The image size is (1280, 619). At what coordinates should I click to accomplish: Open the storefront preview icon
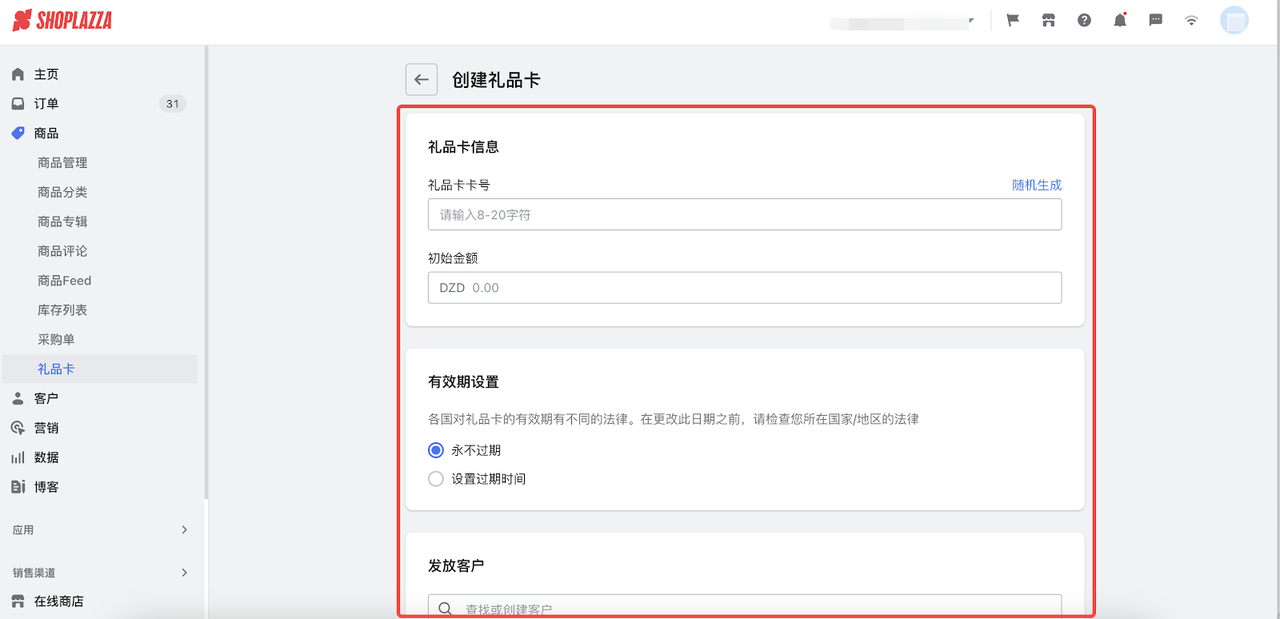click(1047, 20)
